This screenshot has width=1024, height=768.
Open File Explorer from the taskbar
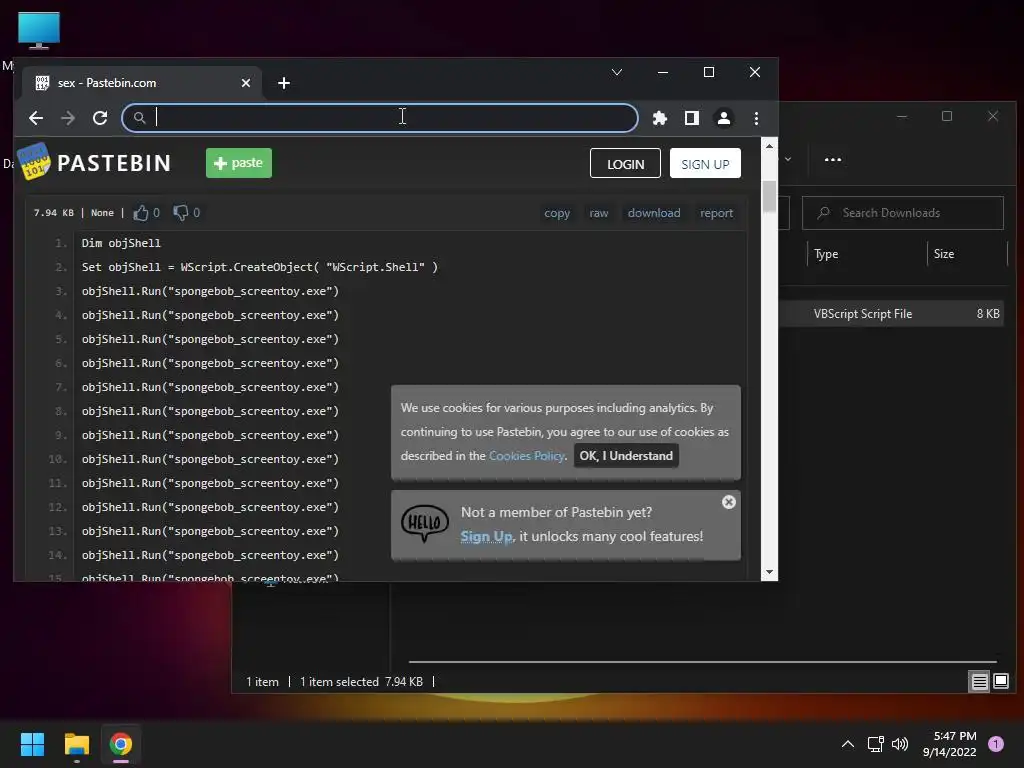76,744
